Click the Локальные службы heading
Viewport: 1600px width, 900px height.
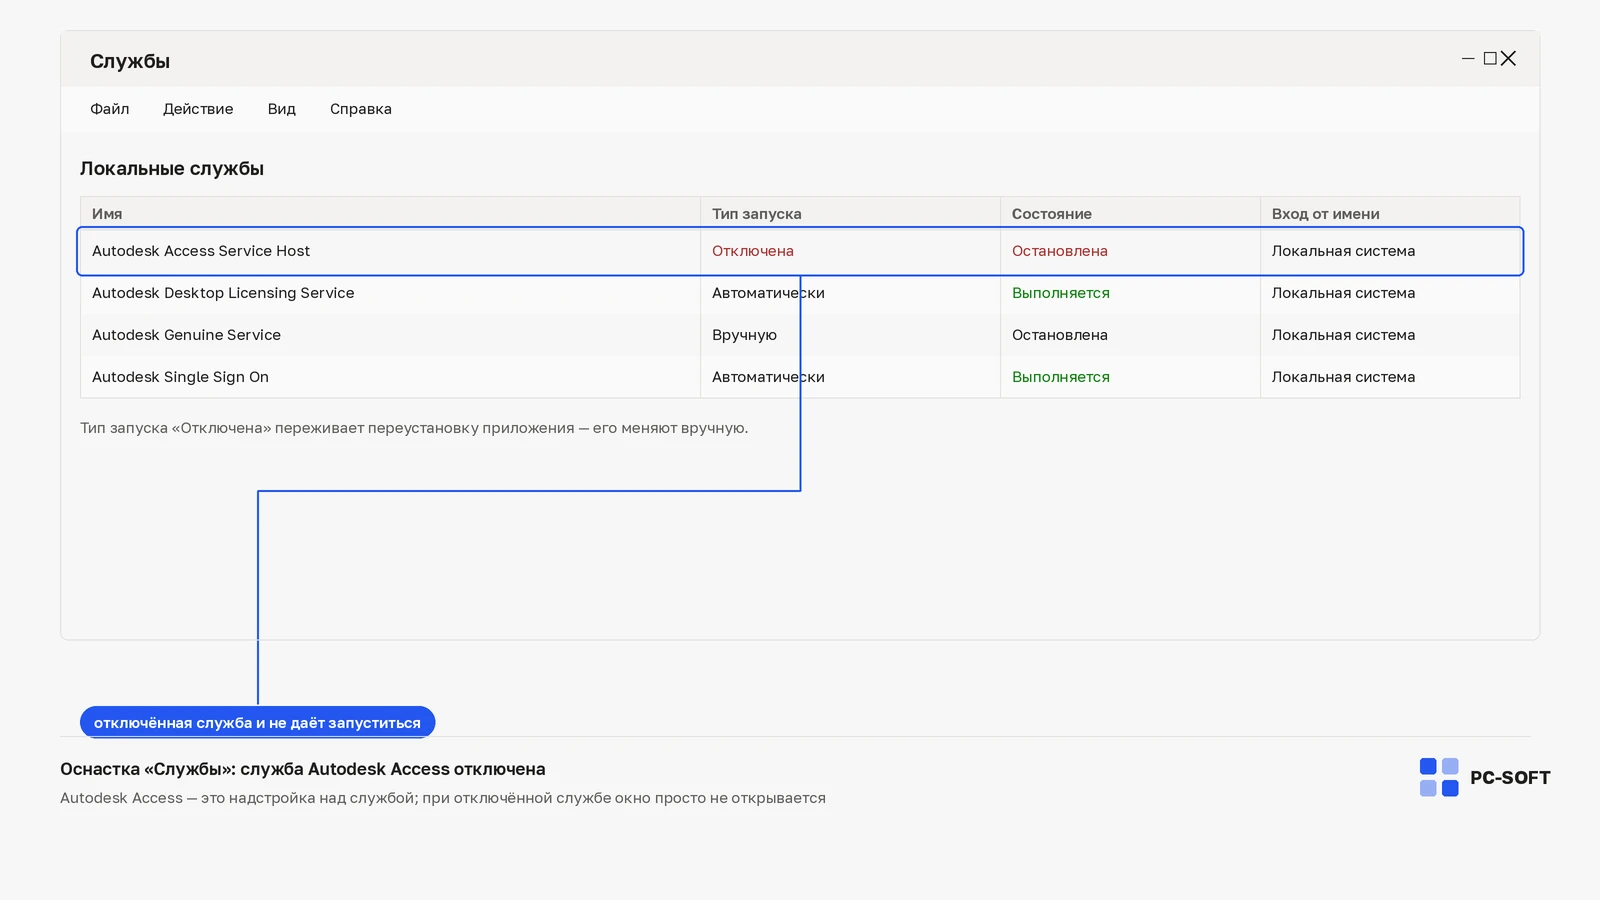pyautogui.click(x=172, y=169)
